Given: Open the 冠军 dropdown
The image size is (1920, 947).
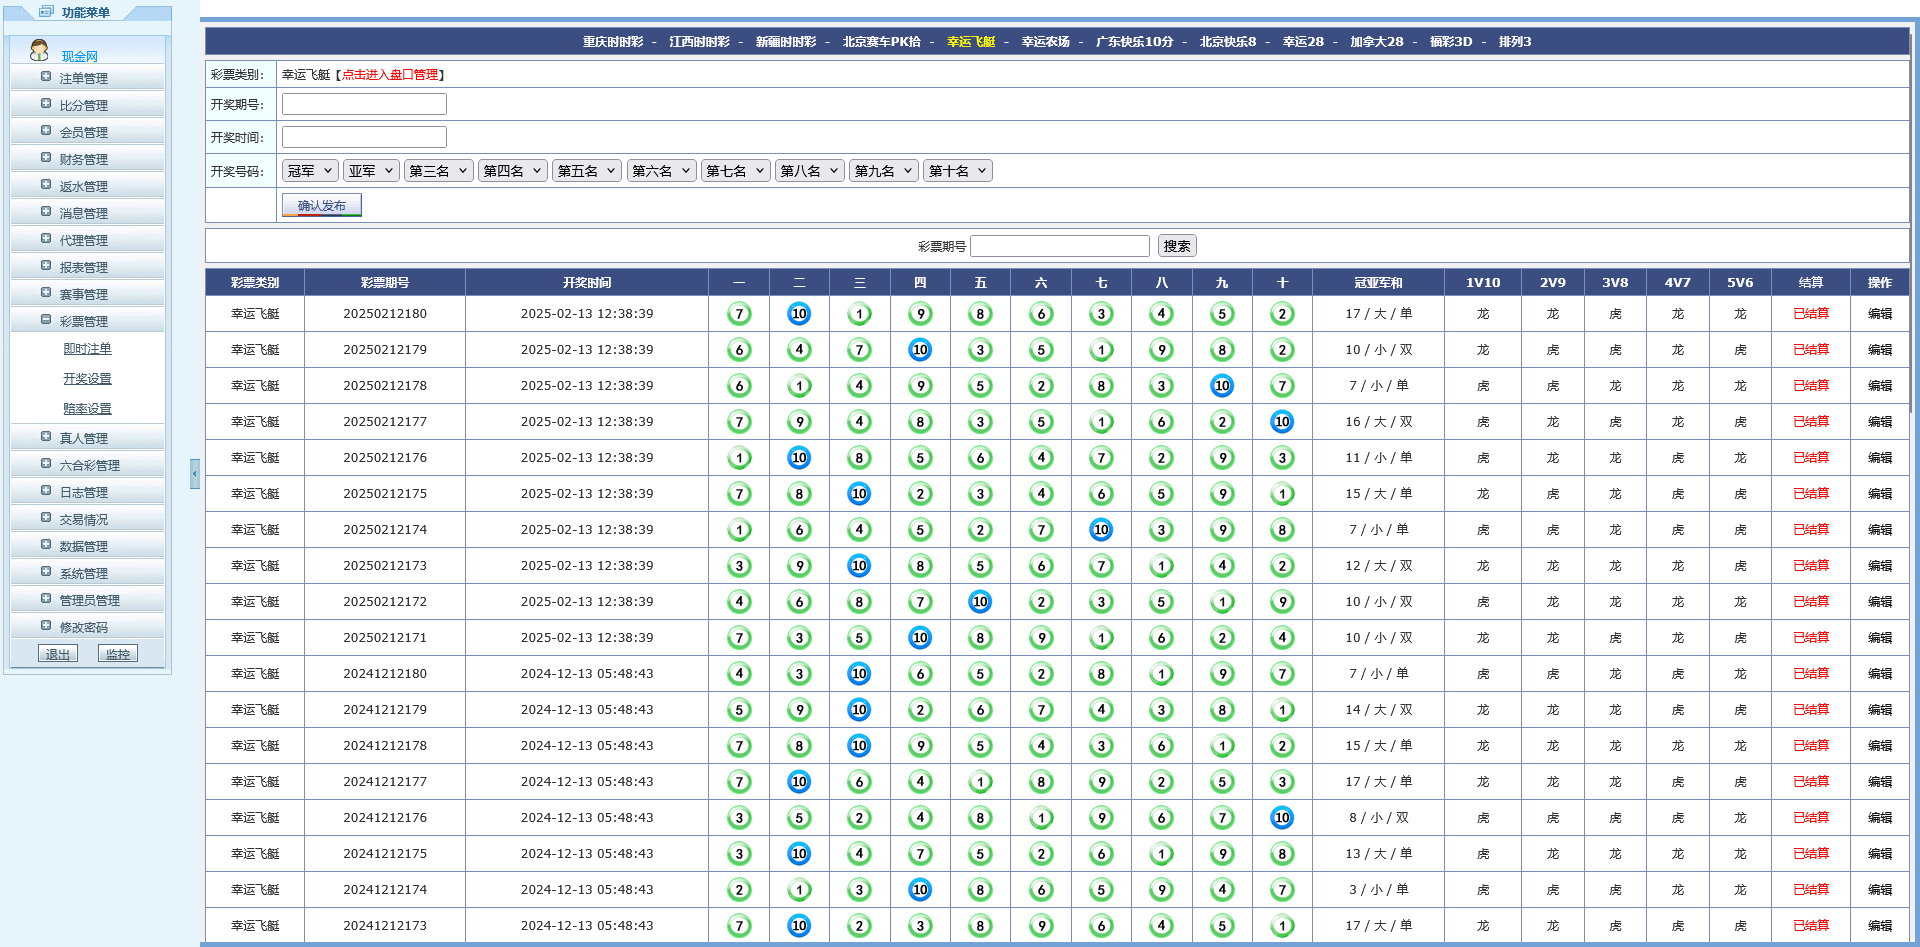Looking at the screenshot, I should (x=310, y=171).
